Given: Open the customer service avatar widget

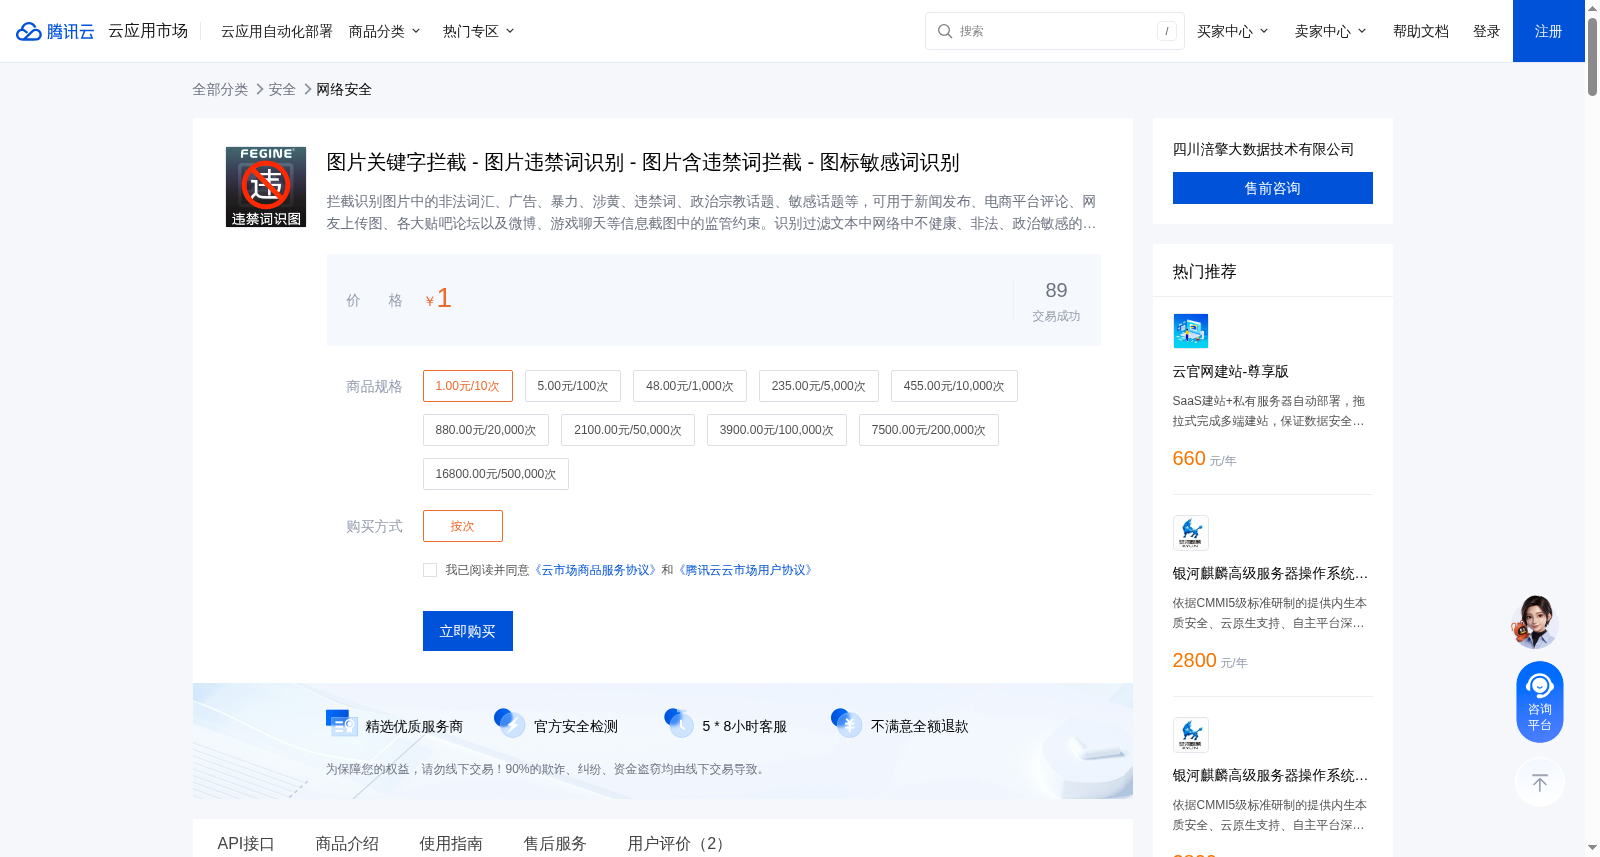Looking at the screenshot, I should (x=1536, y=621).
